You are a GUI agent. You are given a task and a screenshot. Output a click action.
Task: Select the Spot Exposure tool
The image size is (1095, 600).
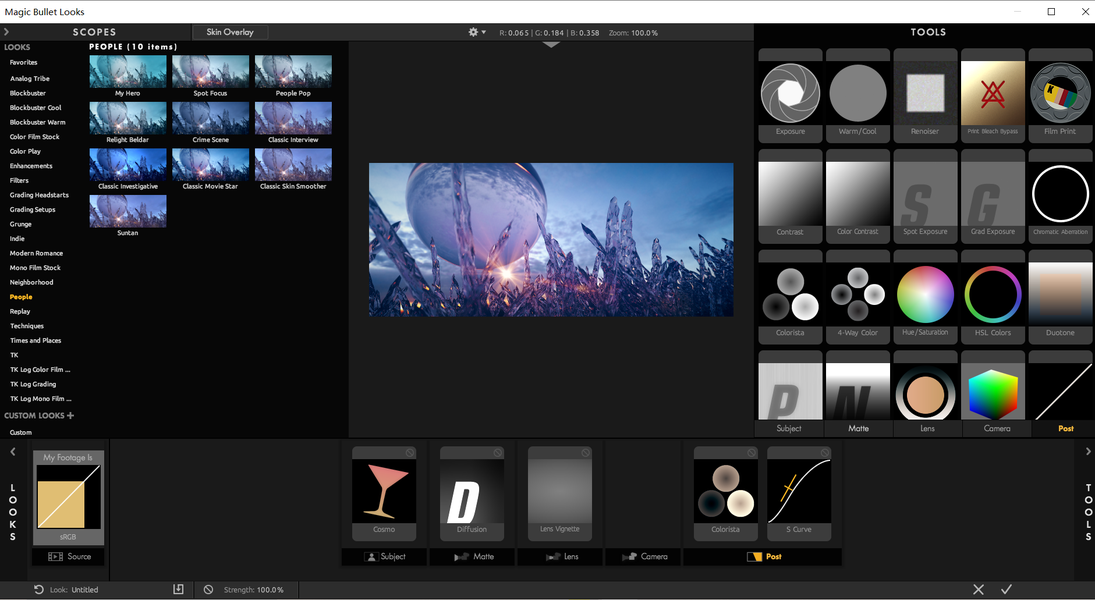point(925,196)
